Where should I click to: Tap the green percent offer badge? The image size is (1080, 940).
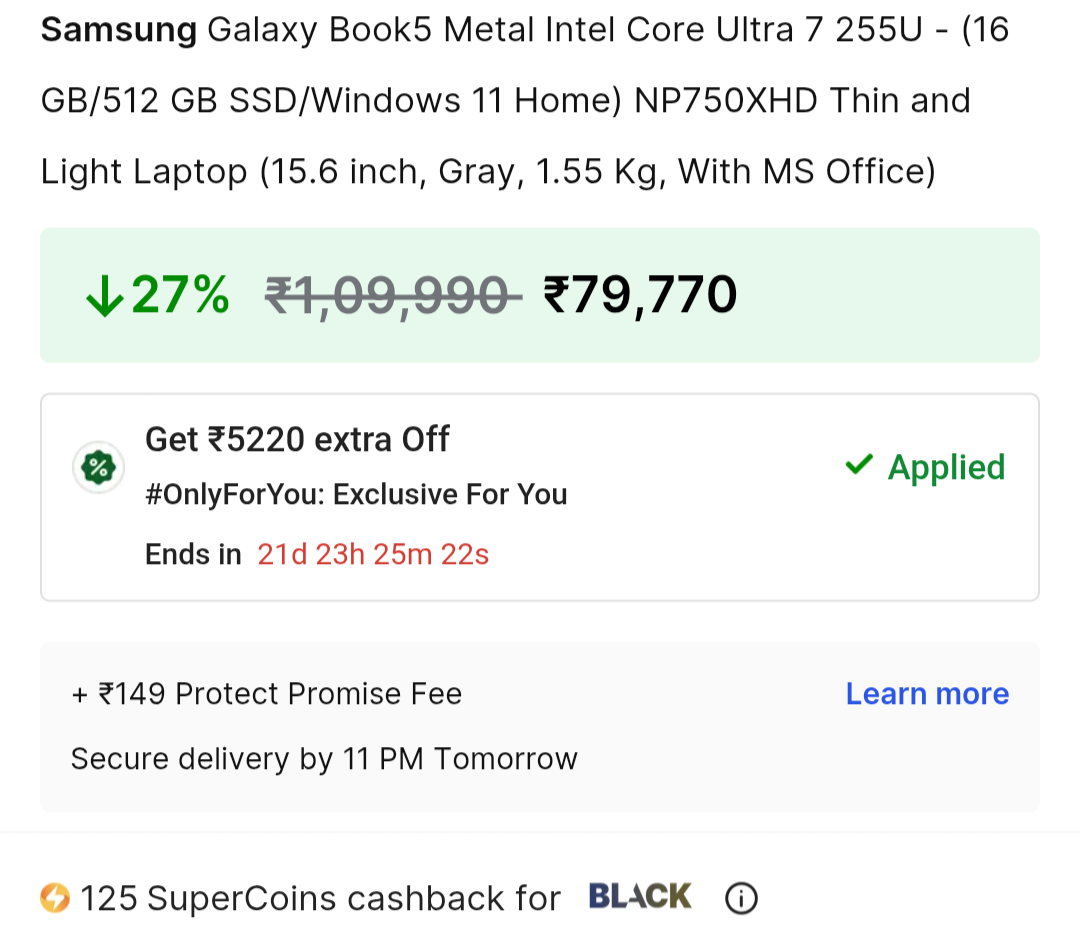coord(99,467)
